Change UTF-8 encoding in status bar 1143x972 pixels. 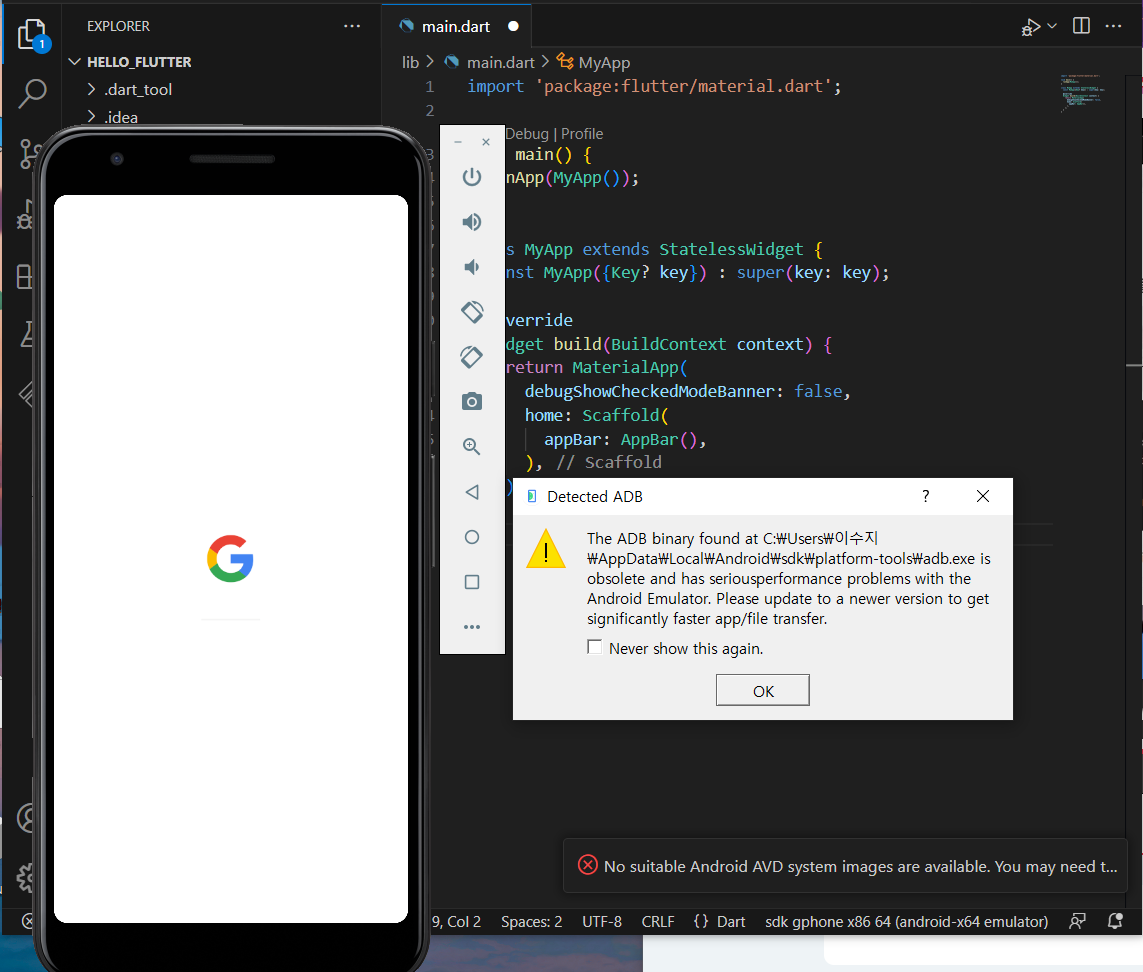point(602,922)
